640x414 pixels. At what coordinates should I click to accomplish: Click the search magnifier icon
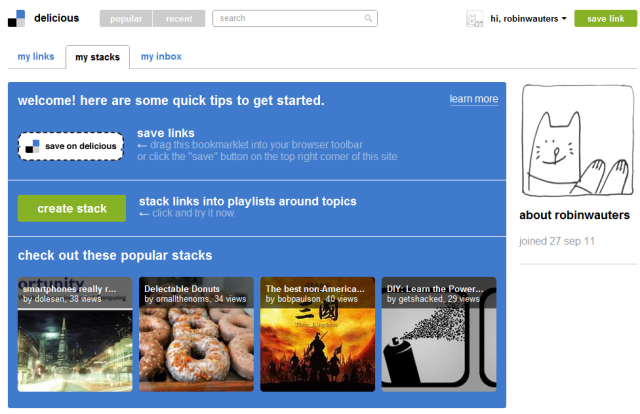tap(369, 18)
